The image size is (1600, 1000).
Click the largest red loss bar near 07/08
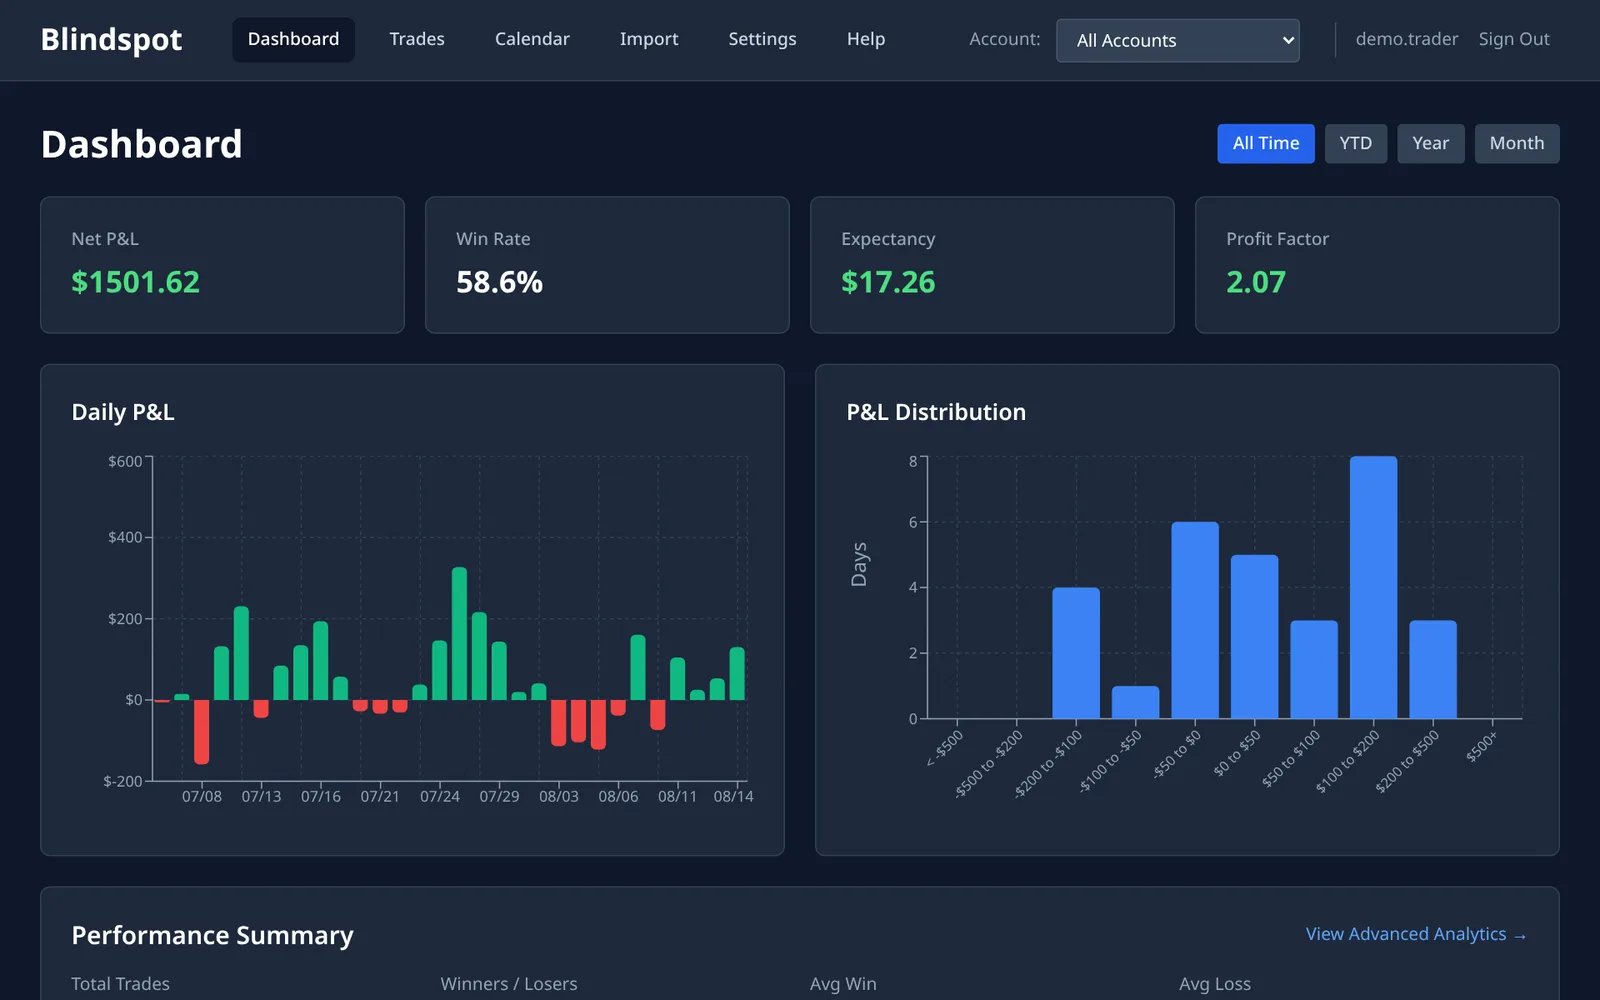[202, 732]
